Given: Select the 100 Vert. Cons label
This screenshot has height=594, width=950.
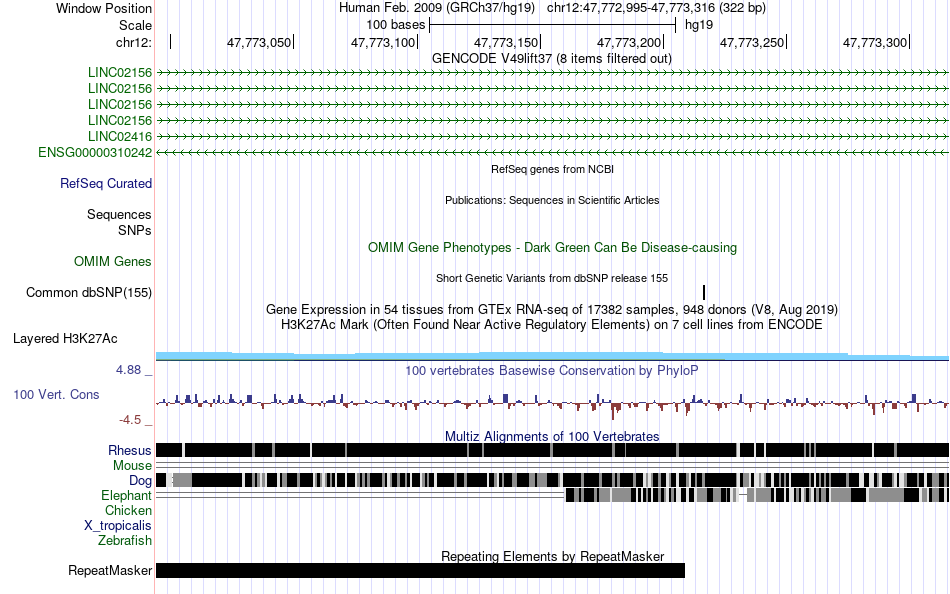Looking at the screenshot, I should pos(56,395).
